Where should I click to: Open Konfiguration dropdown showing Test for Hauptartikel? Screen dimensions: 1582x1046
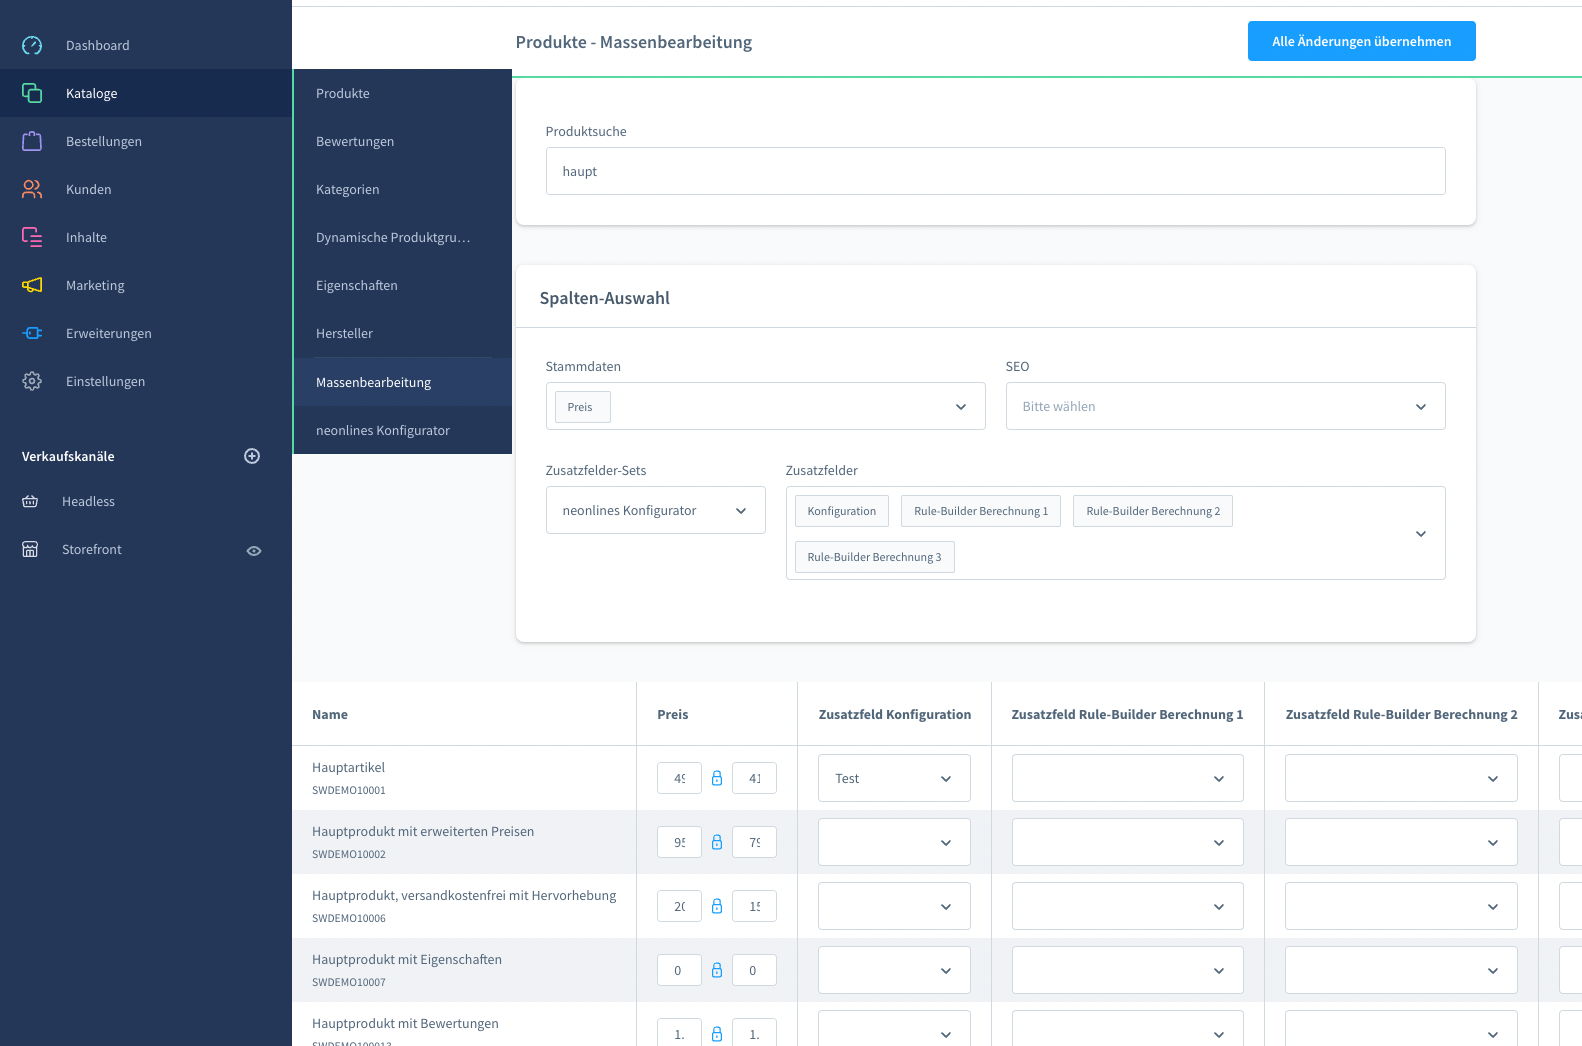click(x=894, y=778)
